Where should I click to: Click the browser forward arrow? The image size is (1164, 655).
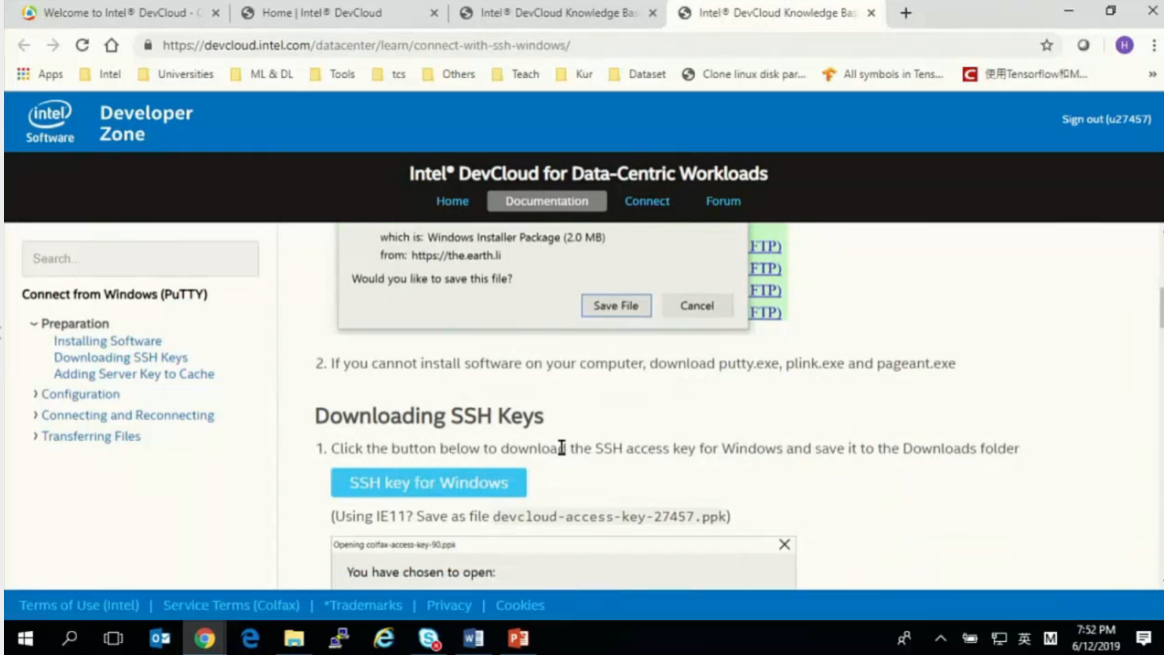[53, 45]
